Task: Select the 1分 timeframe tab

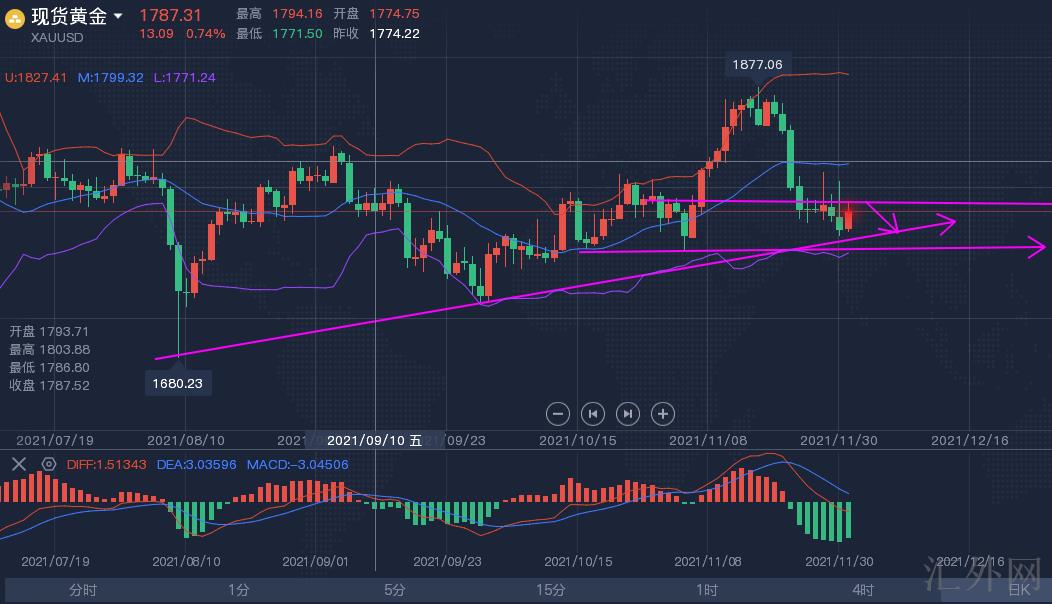Action: 238,590
